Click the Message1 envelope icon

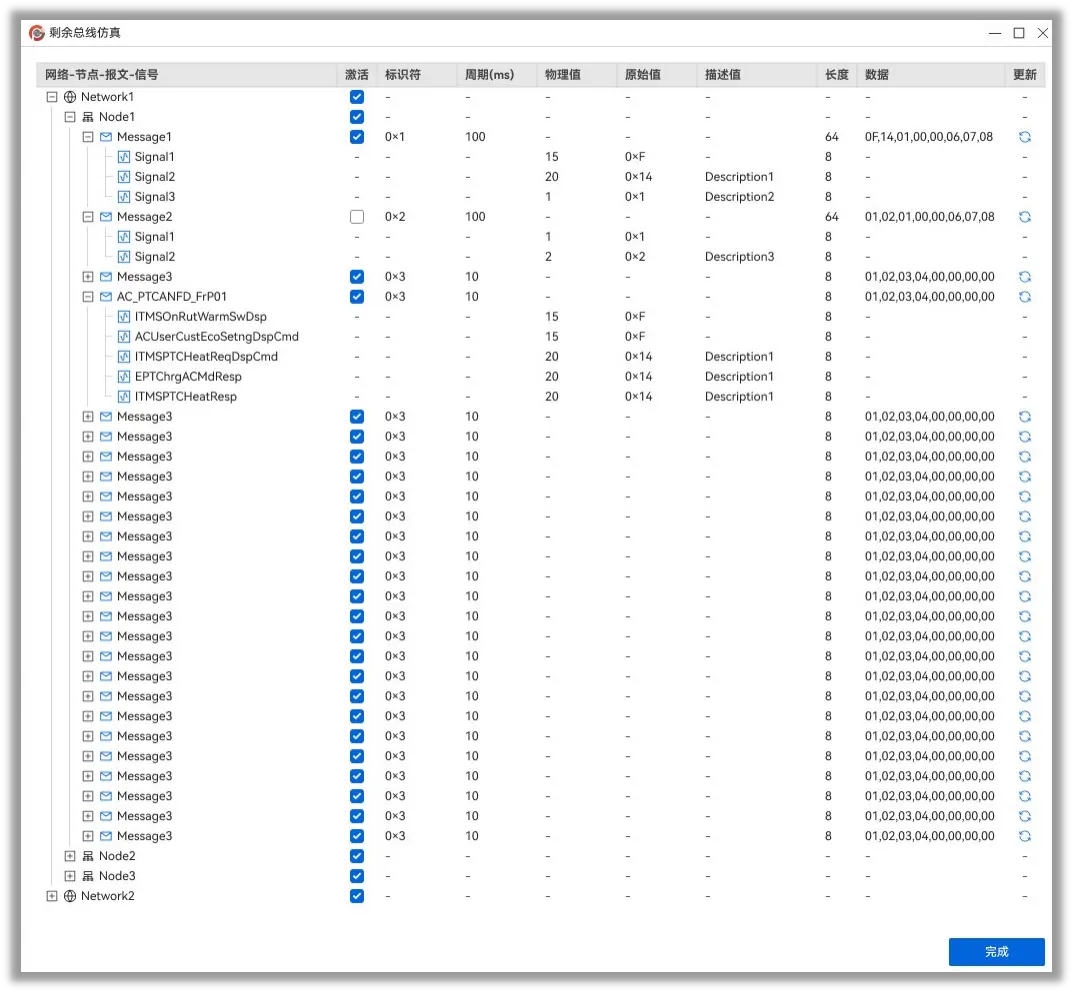point(105,137)
